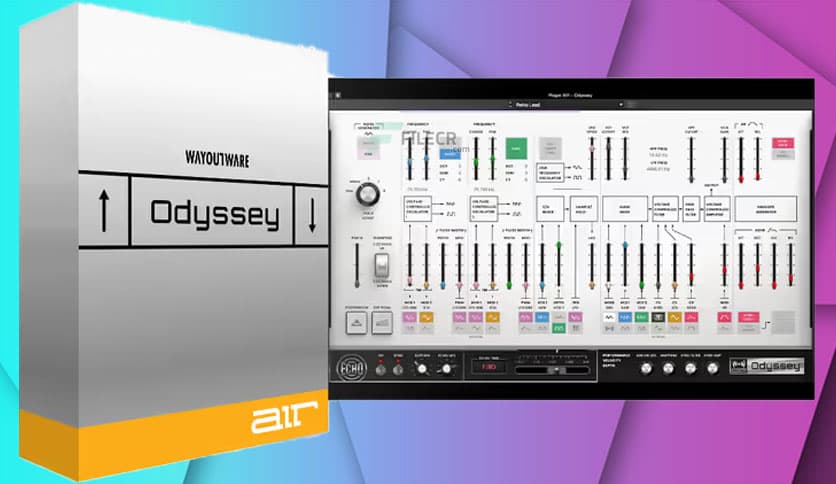Click the Audio Mixer block in the signal diagram

coord(625,209)
